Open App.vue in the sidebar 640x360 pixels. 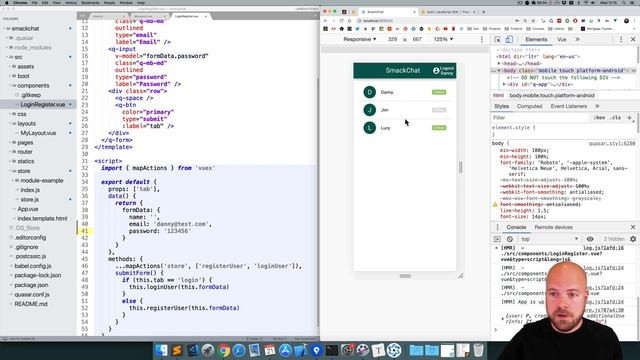[28, 209]
